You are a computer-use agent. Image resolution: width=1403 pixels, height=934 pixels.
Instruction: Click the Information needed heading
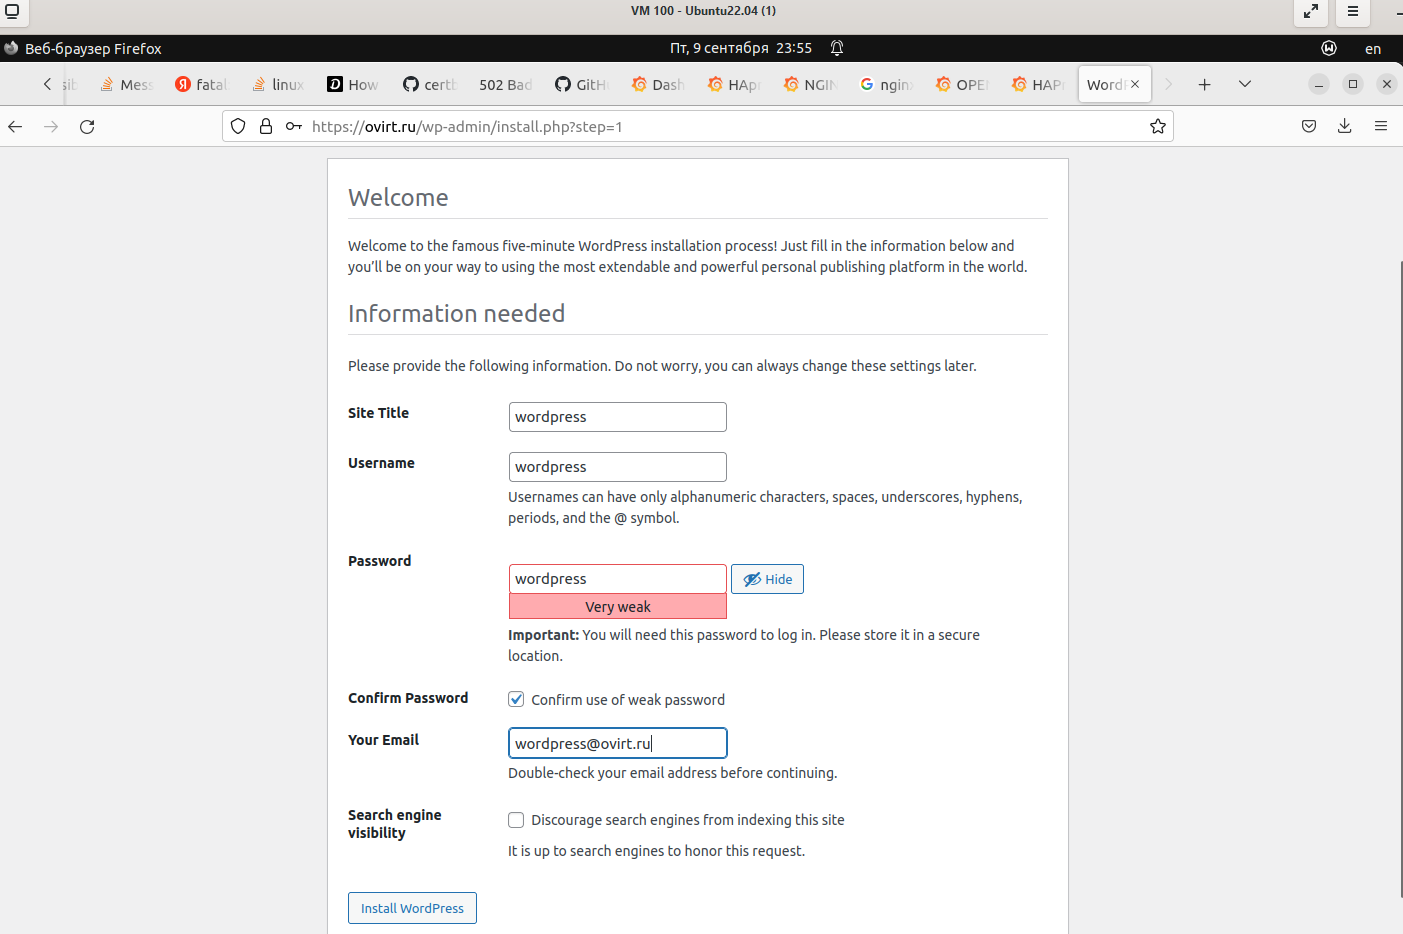456,314
